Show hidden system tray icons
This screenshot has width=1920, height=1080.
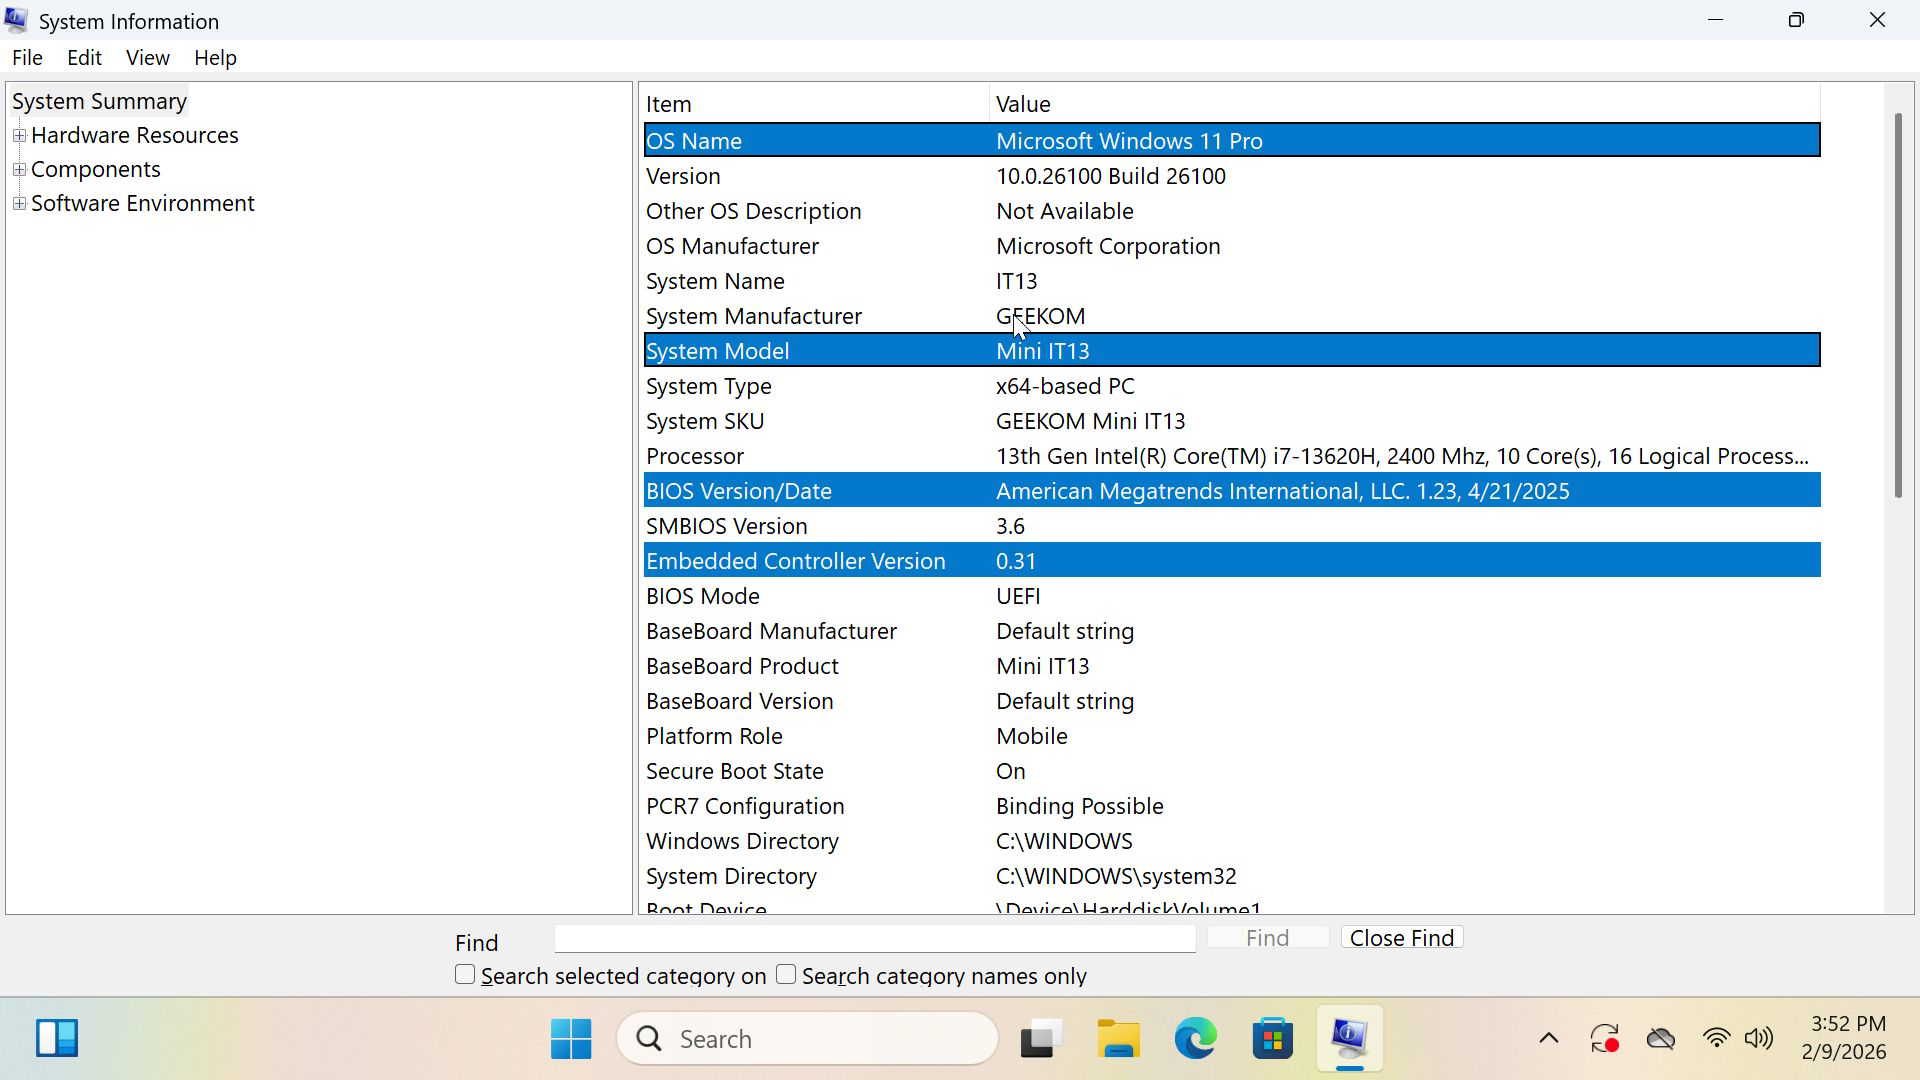tap(1548, 1039)
